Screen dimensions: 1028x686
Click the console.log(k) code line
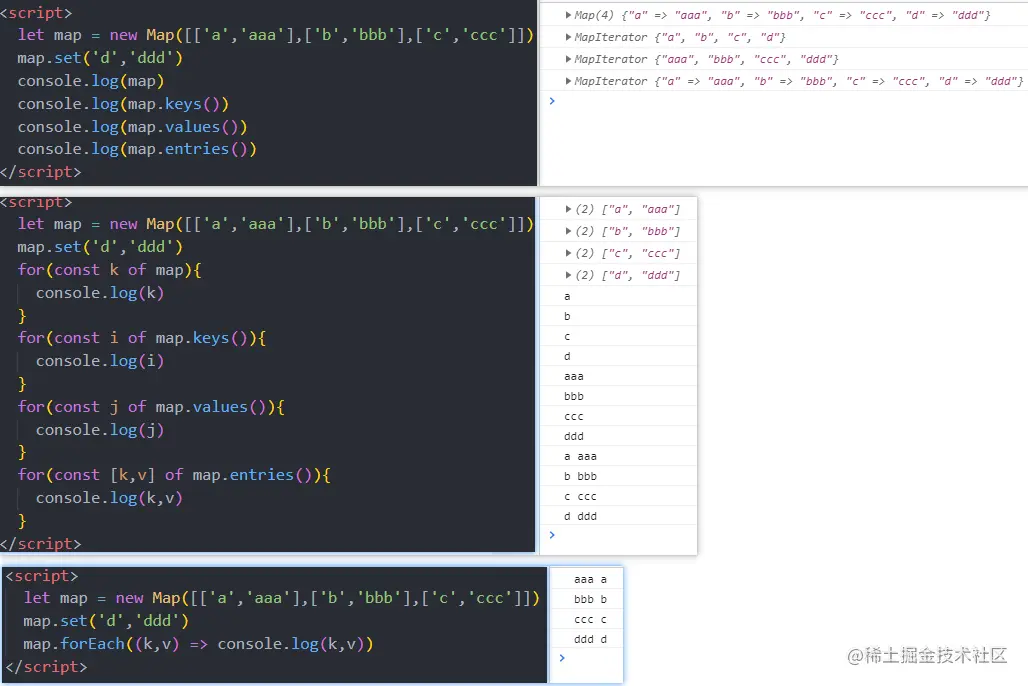[x=100, y=293]
